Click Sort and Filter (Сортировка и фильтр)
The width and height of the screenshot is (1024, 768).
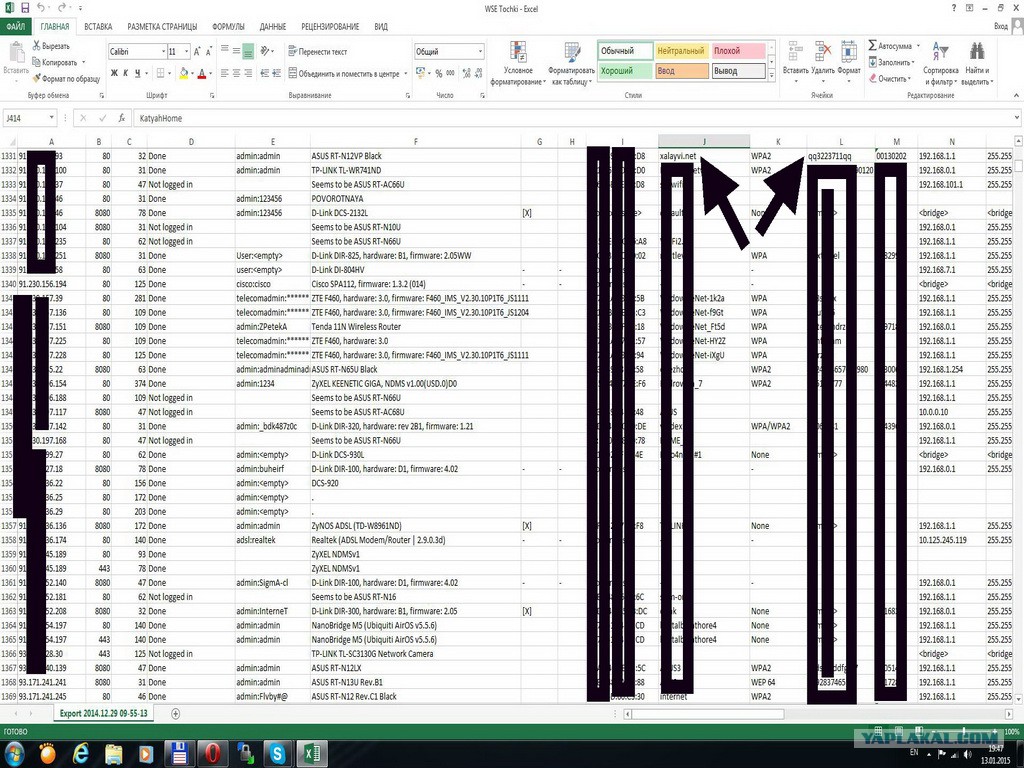tap(940, 63)
